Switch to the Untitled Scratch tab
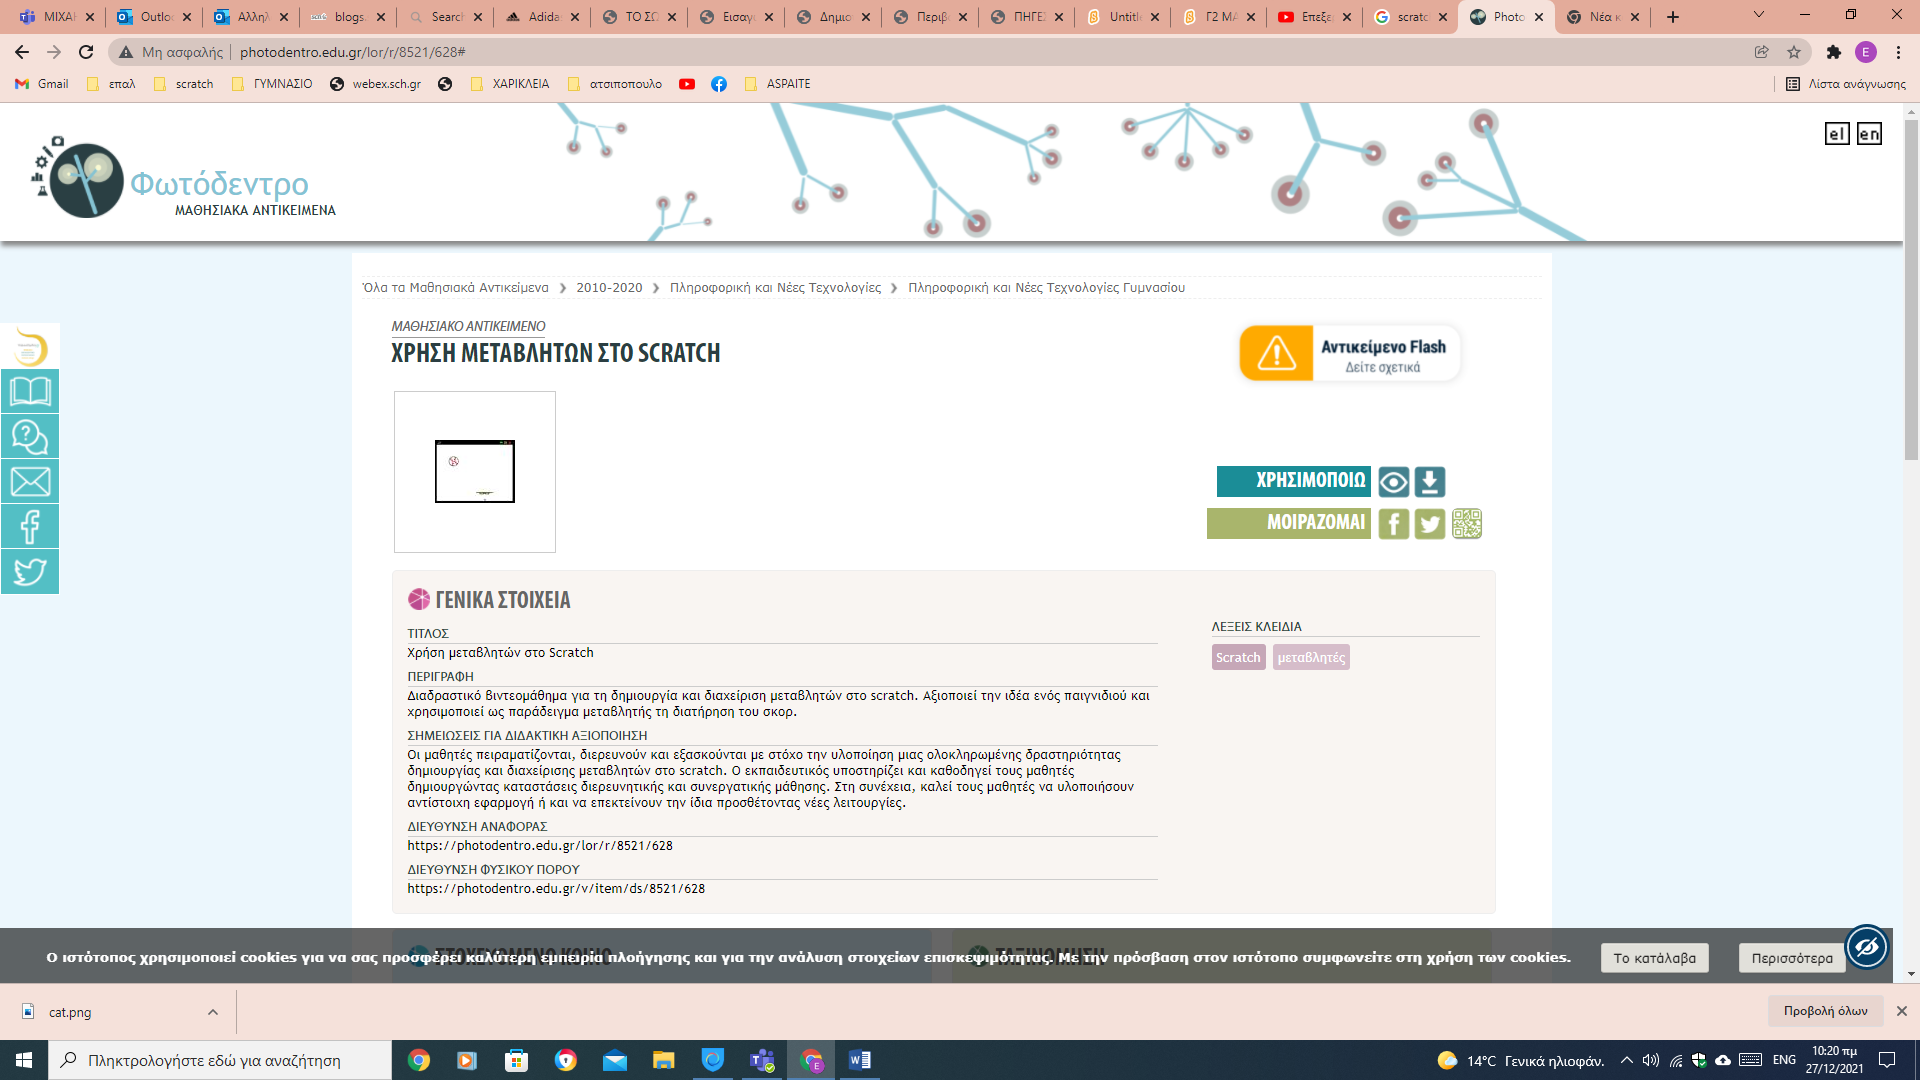This screenshot has height=1080, width=1920. click(1122, 17)
